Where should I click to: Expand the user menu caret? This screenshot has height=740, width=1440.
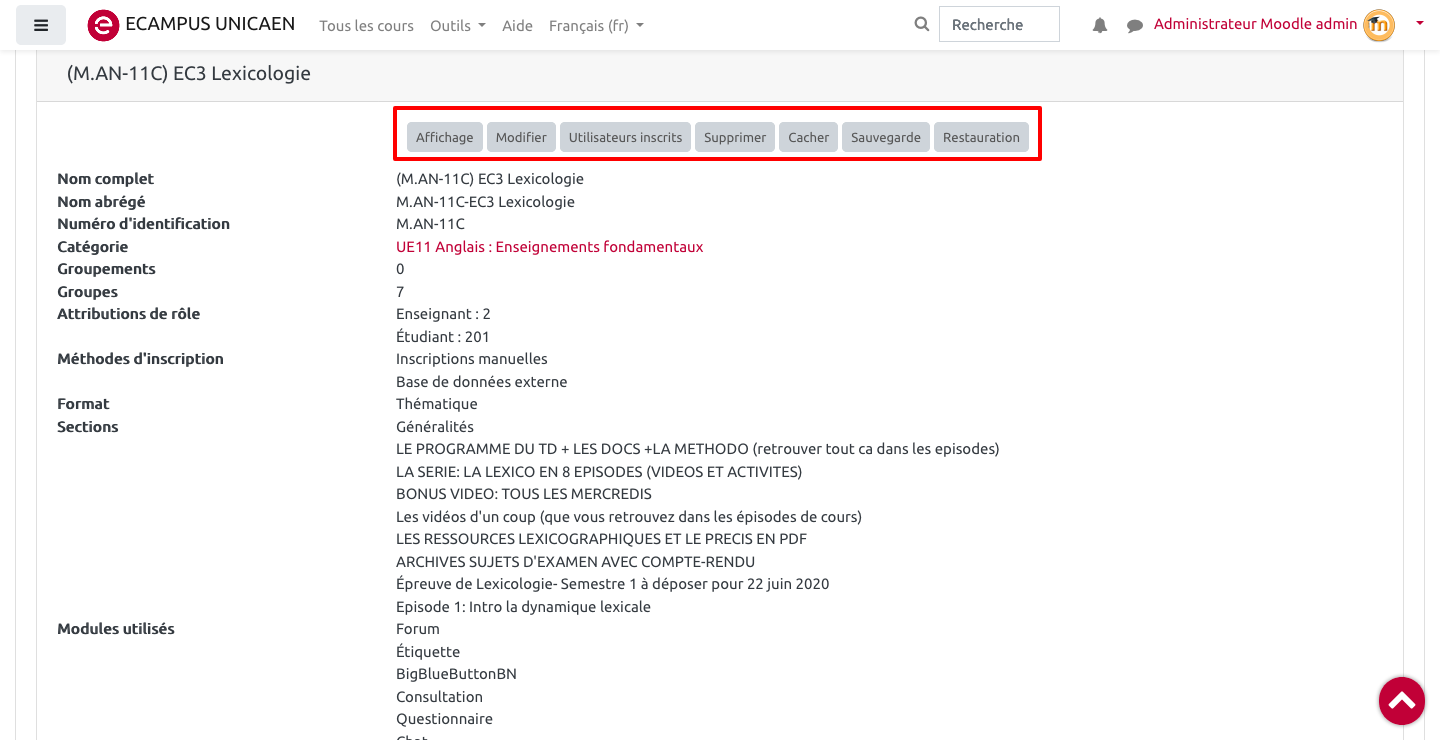(1419, 23)
